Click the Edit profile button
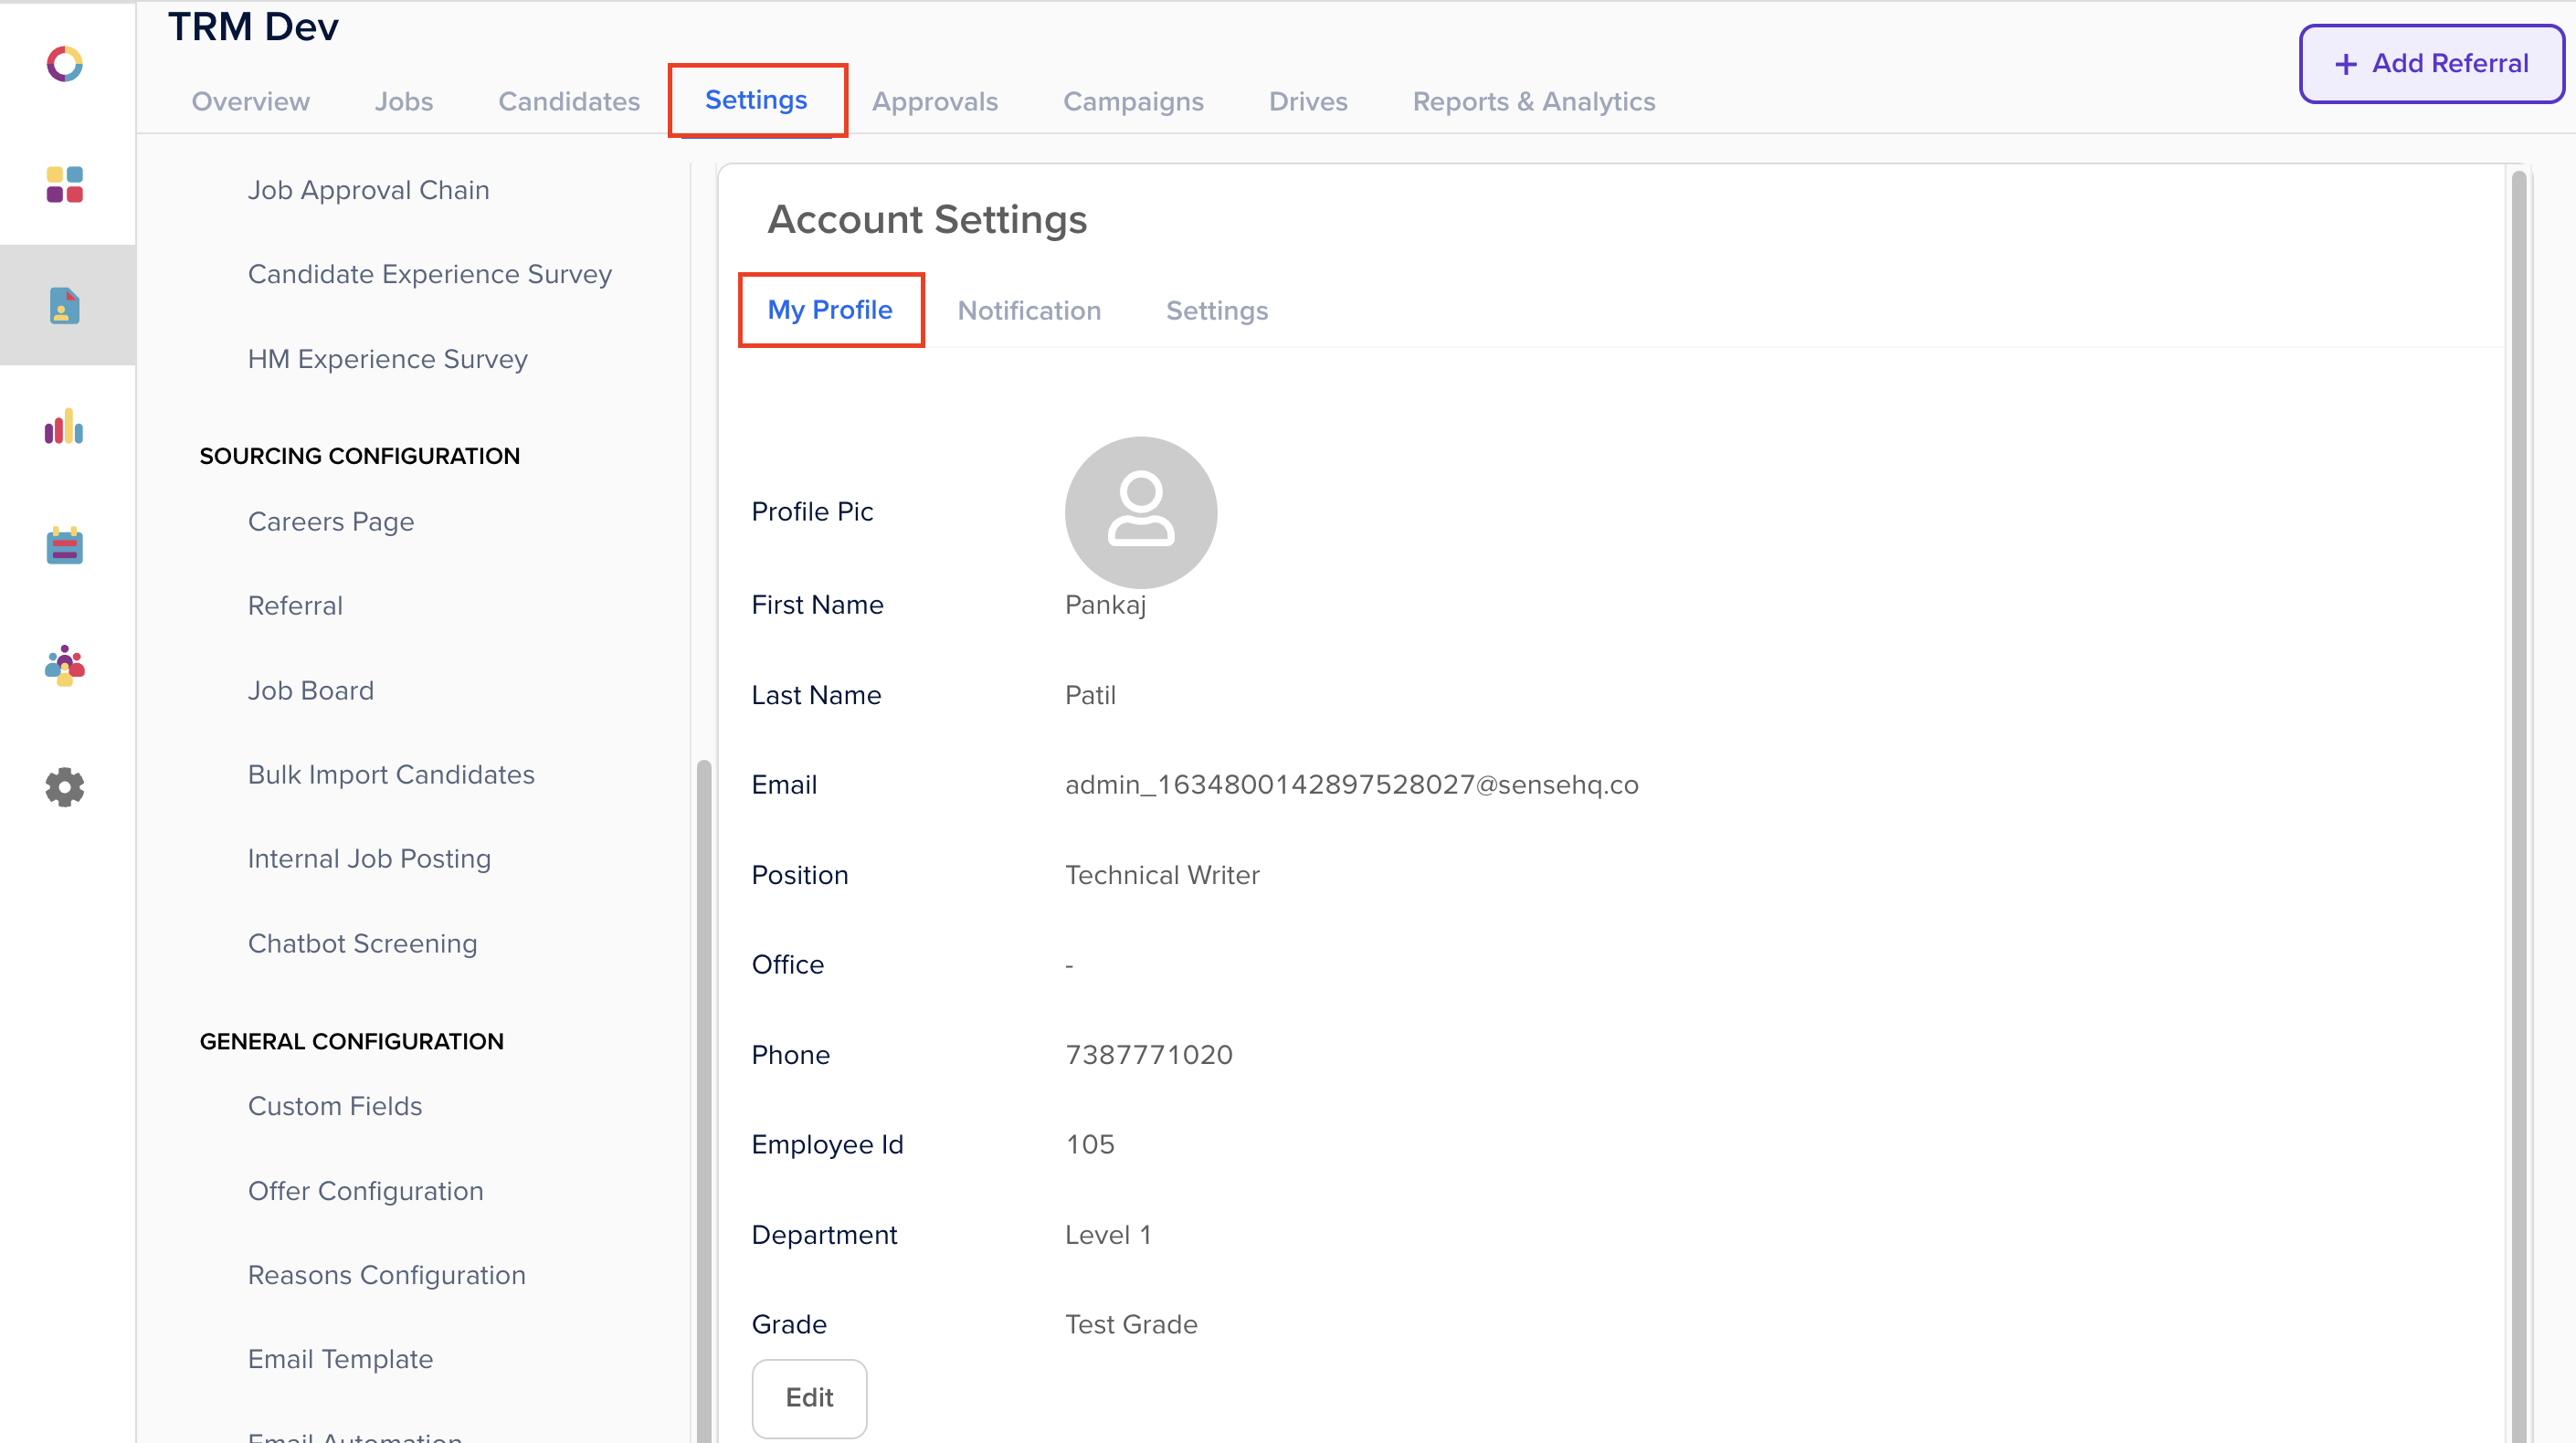The width and height of the screenshot is (2576, 1443). pyautogui.click(x=809, y=1397)
